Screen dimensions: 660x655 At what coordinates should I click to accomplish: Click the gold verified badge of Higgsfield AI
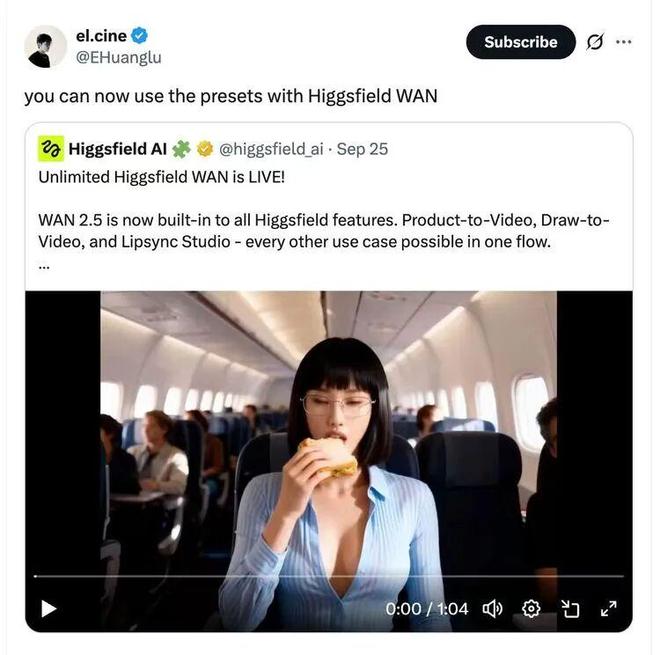coord(205,149)
